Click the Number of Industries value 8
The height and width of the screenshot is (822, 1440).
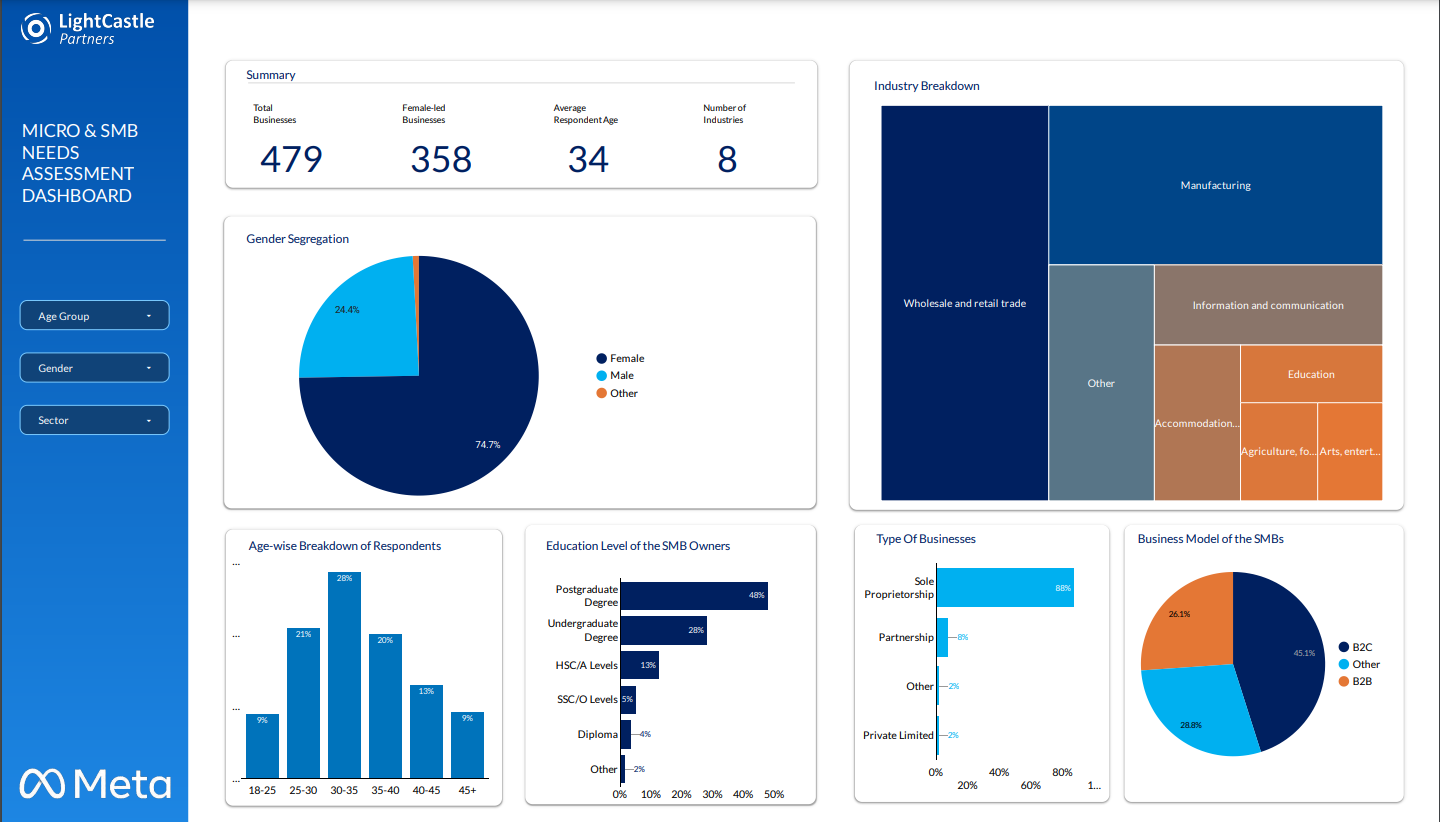coord(727,159)
